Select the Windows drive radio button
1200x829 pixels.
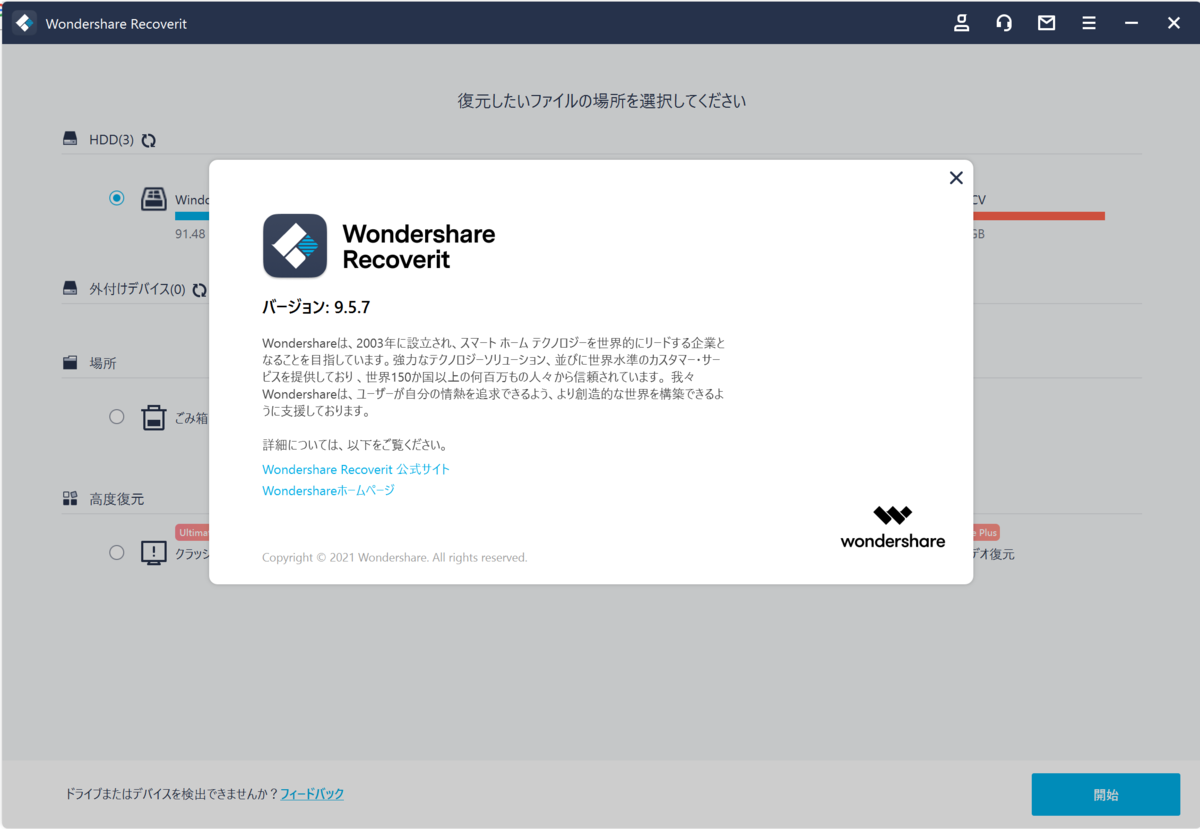tap(117, 198)
